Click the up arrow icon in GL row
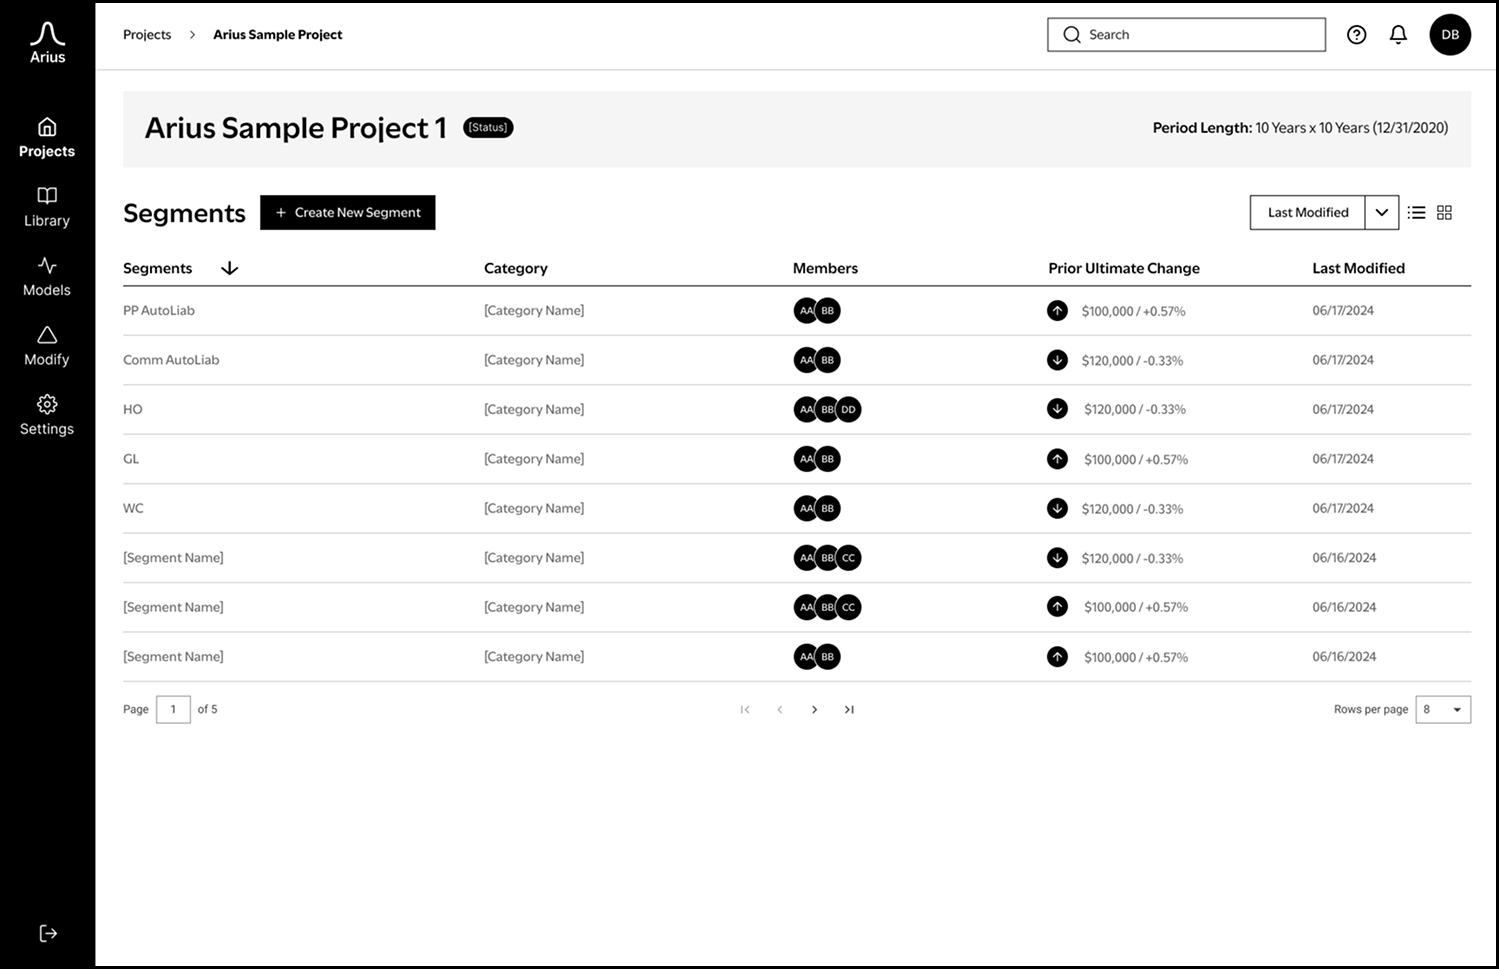This screenshot has width=1500, height=969. pyautogui.click(x=1057, y=458)
